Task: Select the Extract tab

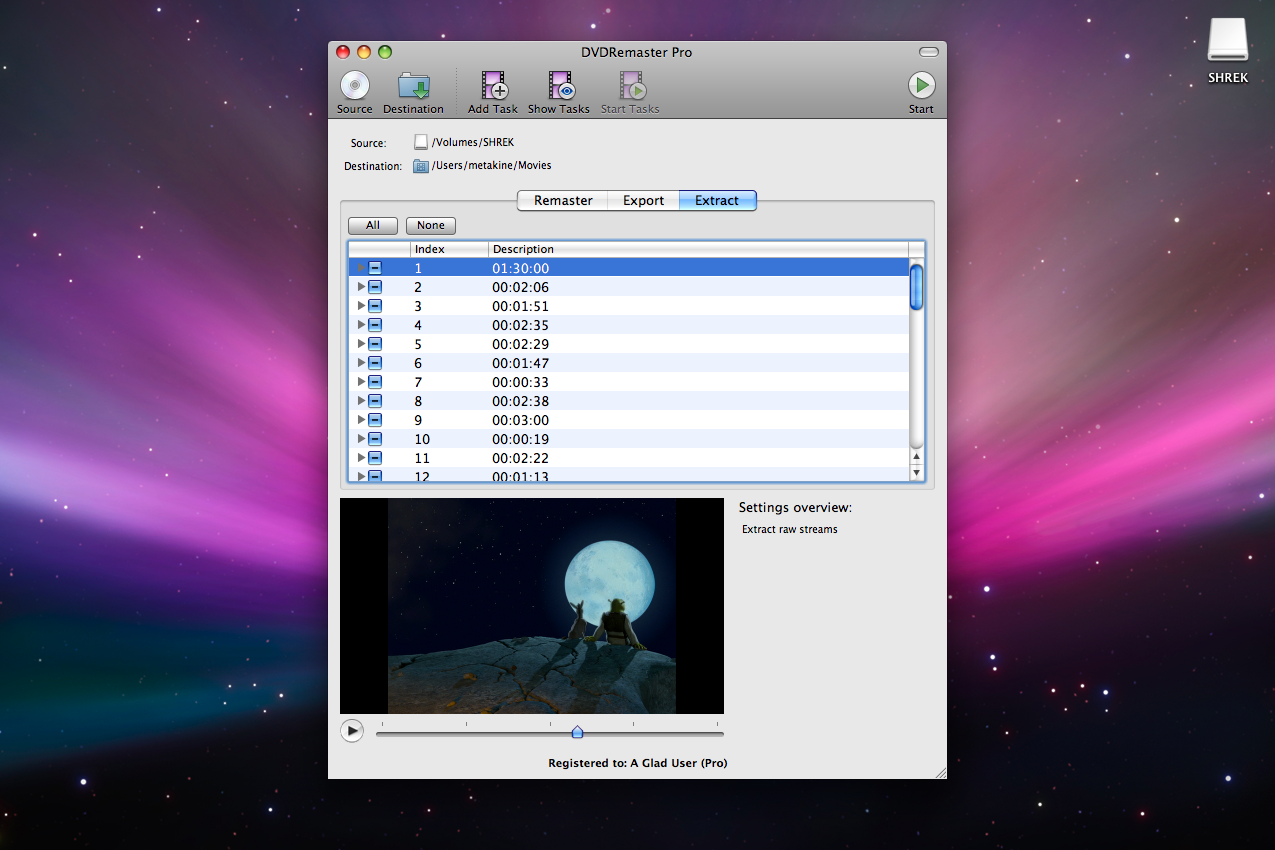Action: click(717, 200)
